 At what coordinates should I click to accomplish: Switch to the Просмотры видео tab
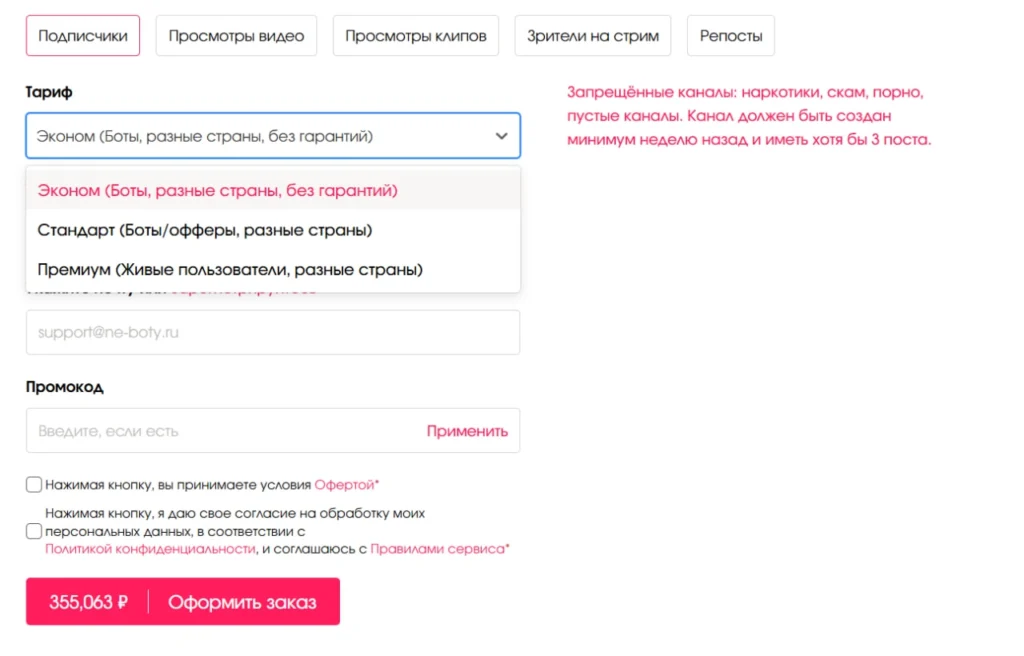click(x=236, y=34)
